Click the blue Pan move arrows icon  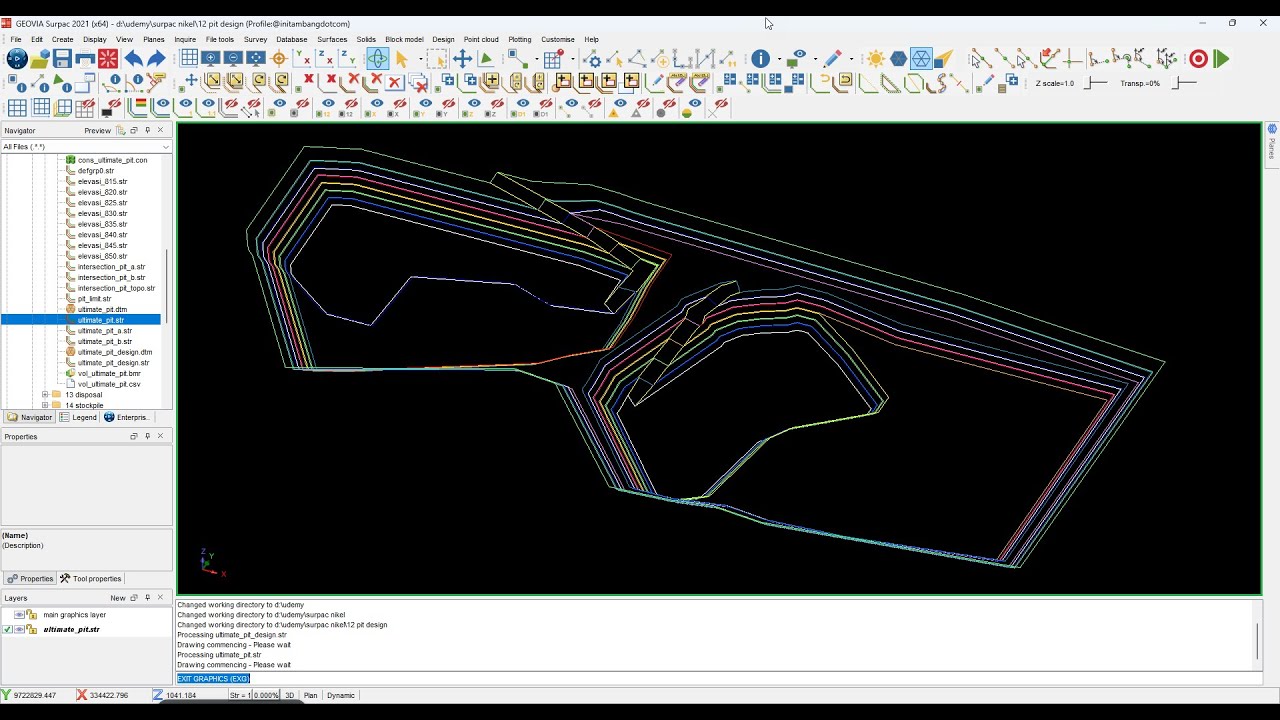[x=462, y=58]
